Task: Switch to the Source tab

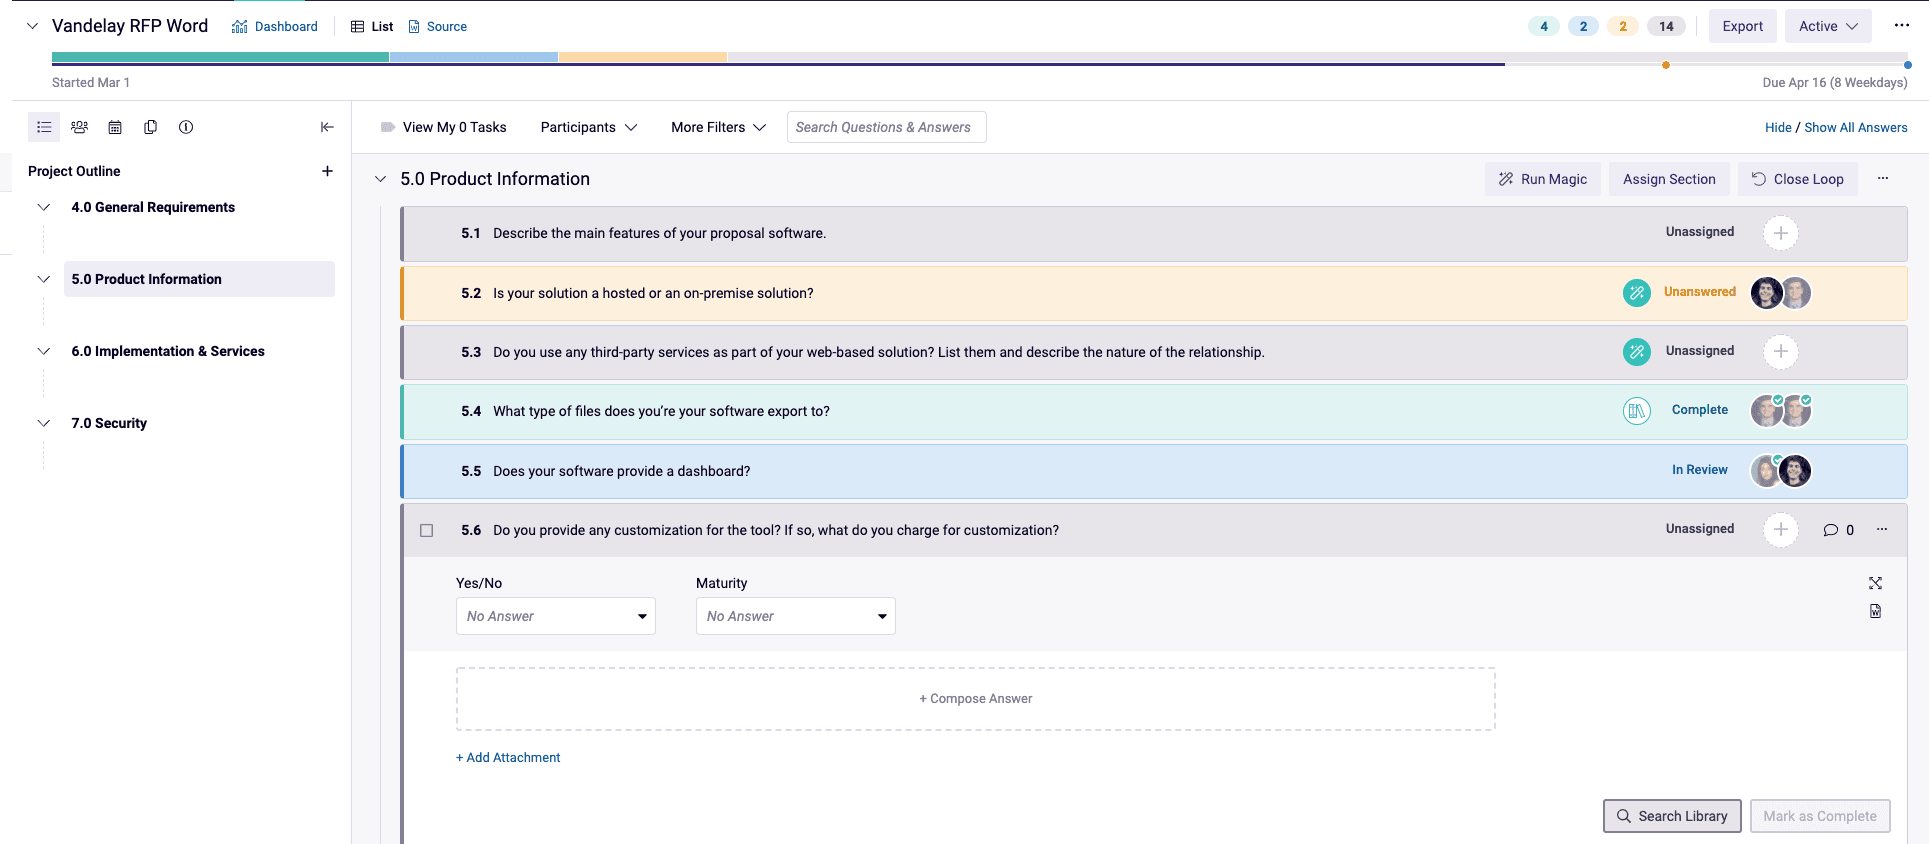Action: point(438,26)
